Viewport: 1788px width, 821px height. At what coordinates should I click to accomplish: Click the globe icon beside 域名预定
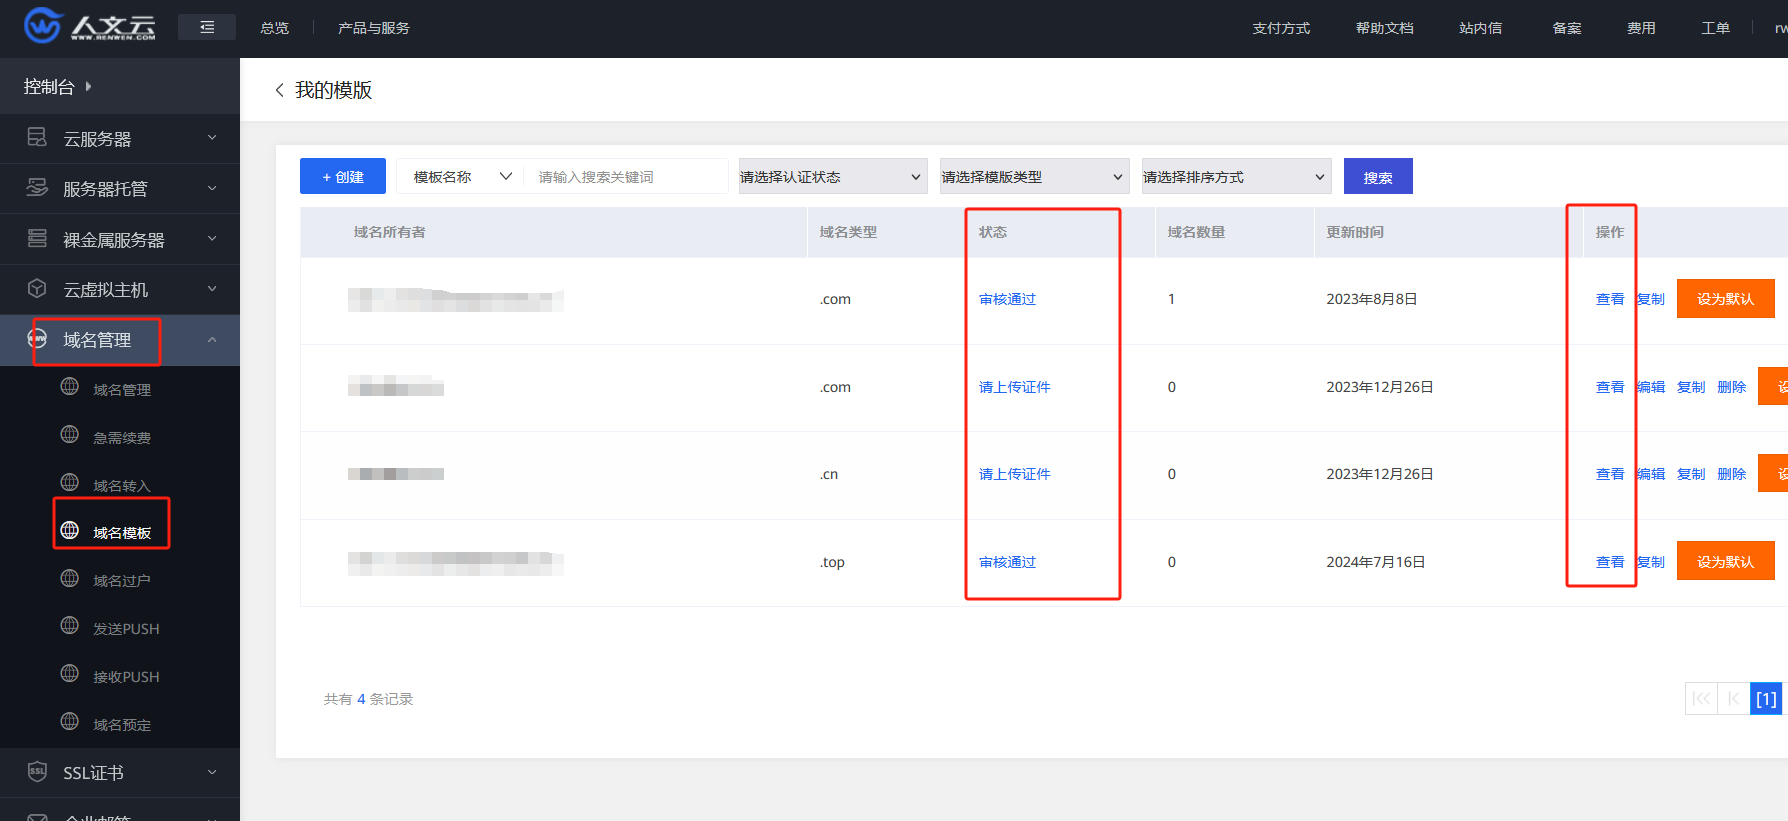(70, 723)
